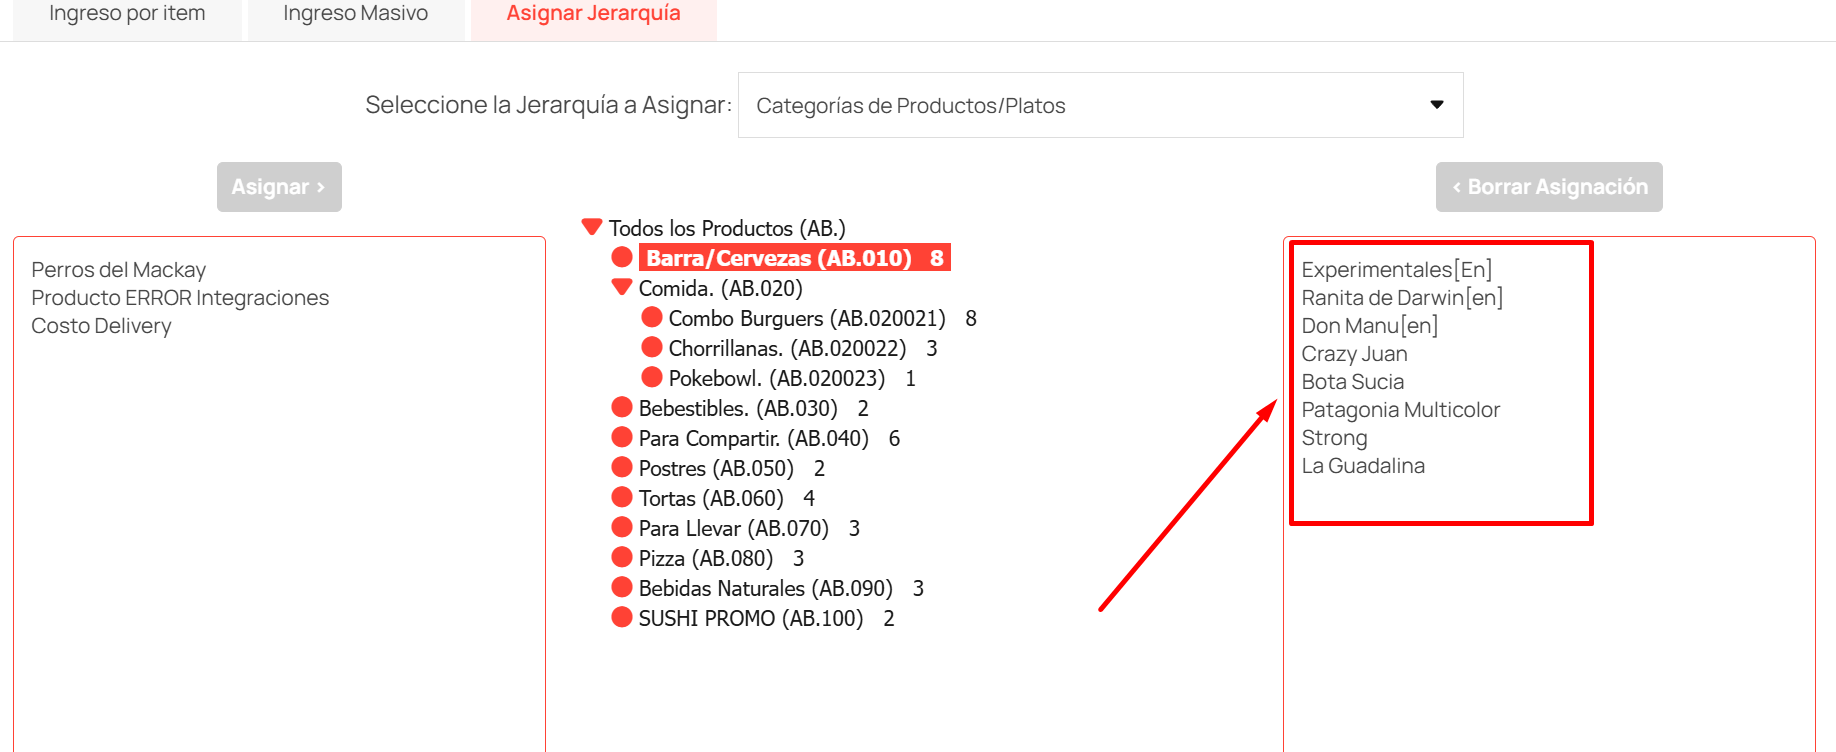Viewport: 1836px width, 752px height.
Task: Click the red circle next to SUSHI PROMO
Action: (622, 618)
